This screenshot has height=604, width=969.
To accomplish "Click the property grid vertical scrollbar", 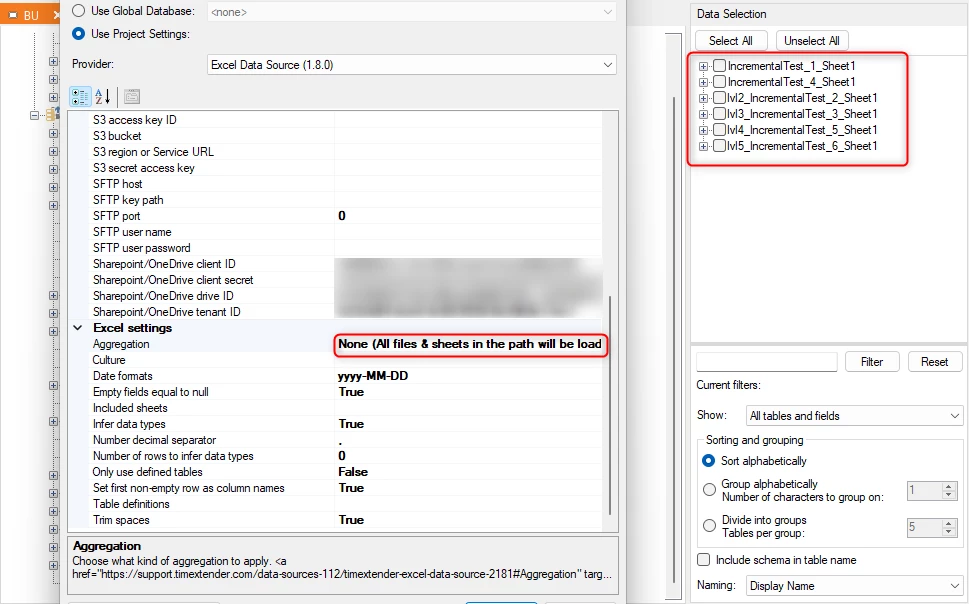I will pos(610,405).
